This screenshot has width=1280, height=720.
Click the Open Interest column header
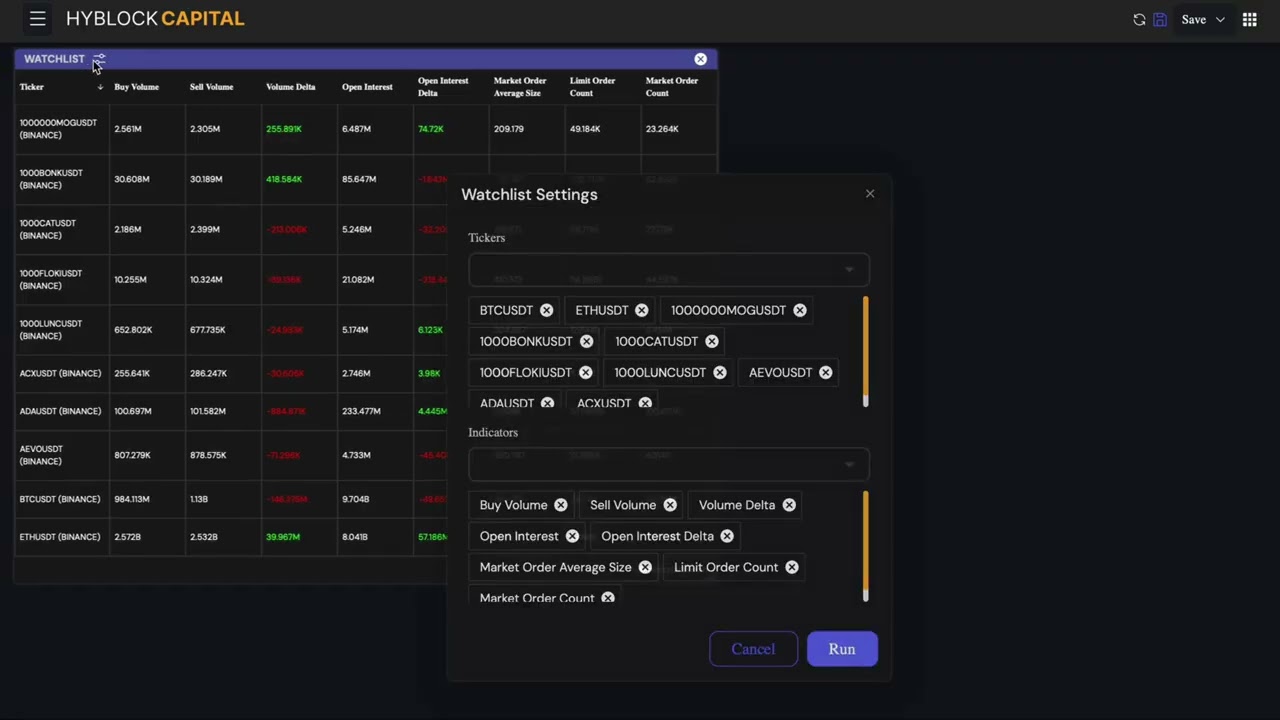click(x=367, y=87)
